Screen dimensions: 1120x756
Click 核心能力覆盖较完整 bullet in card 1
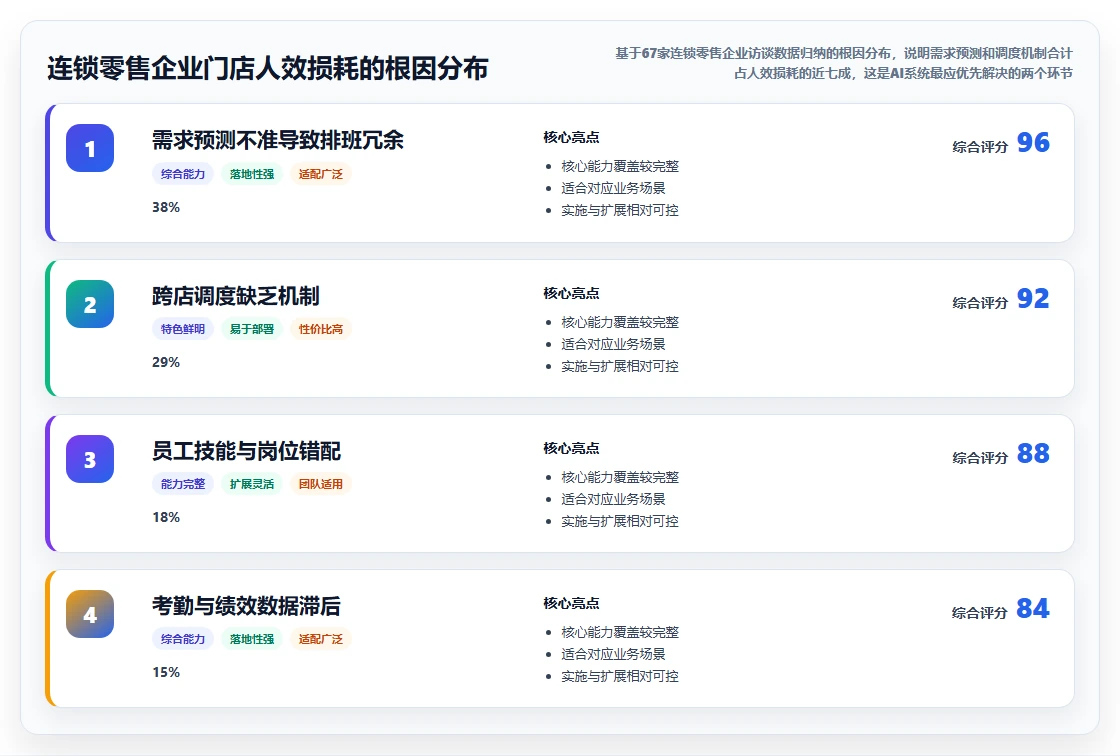pos(620,166)
